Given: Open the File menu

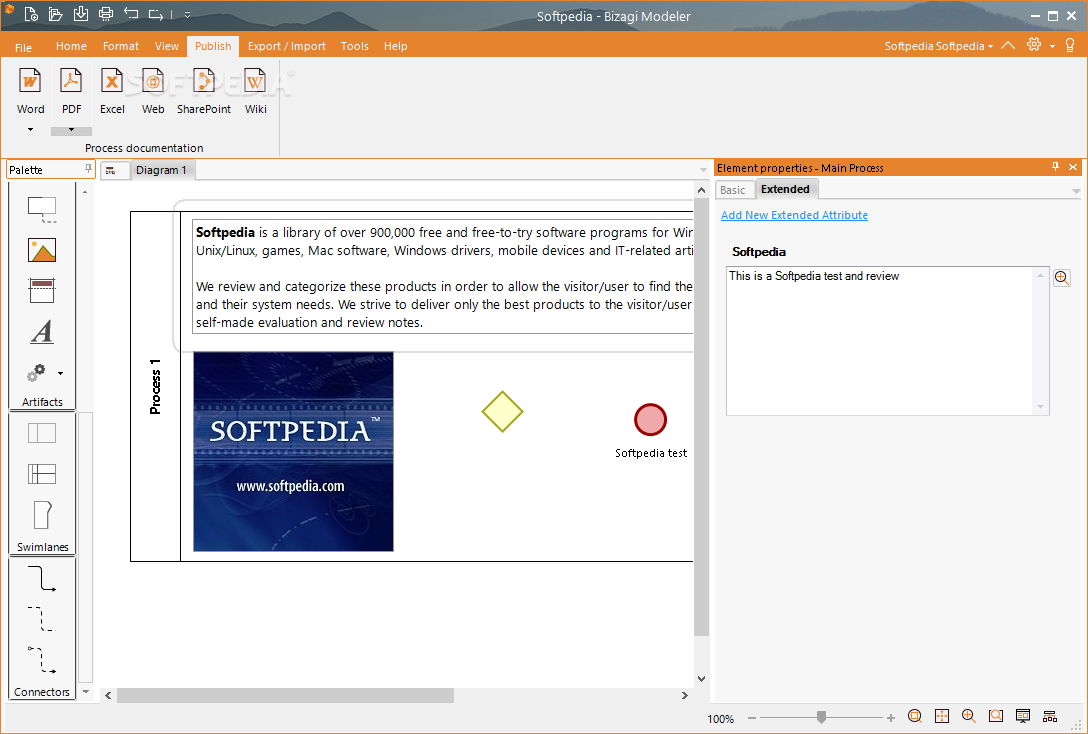Looking at the screenshot, I should click(x=24, y=47).
